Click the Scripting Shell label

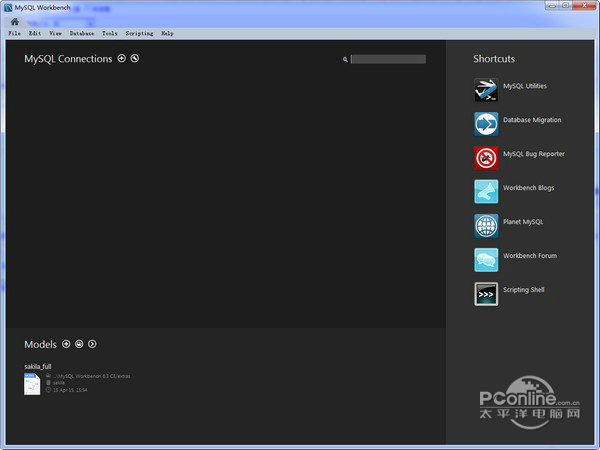coord(523,290)
